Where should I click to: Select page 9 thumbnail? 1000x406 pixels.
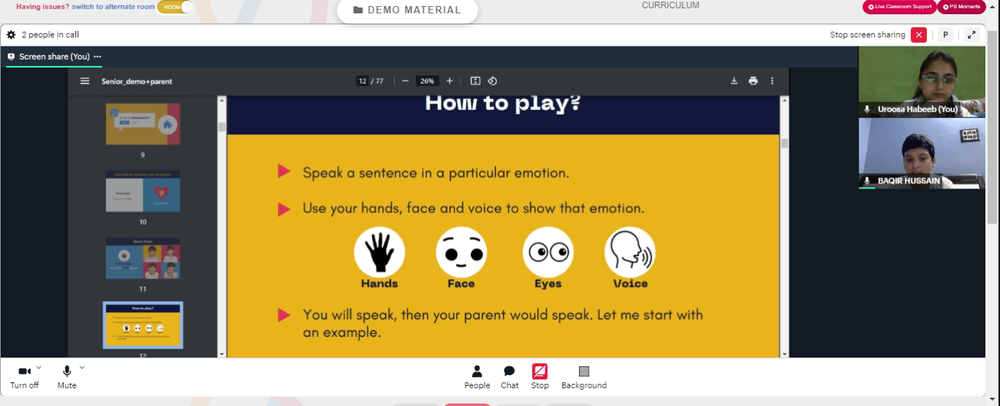[143, 124]
